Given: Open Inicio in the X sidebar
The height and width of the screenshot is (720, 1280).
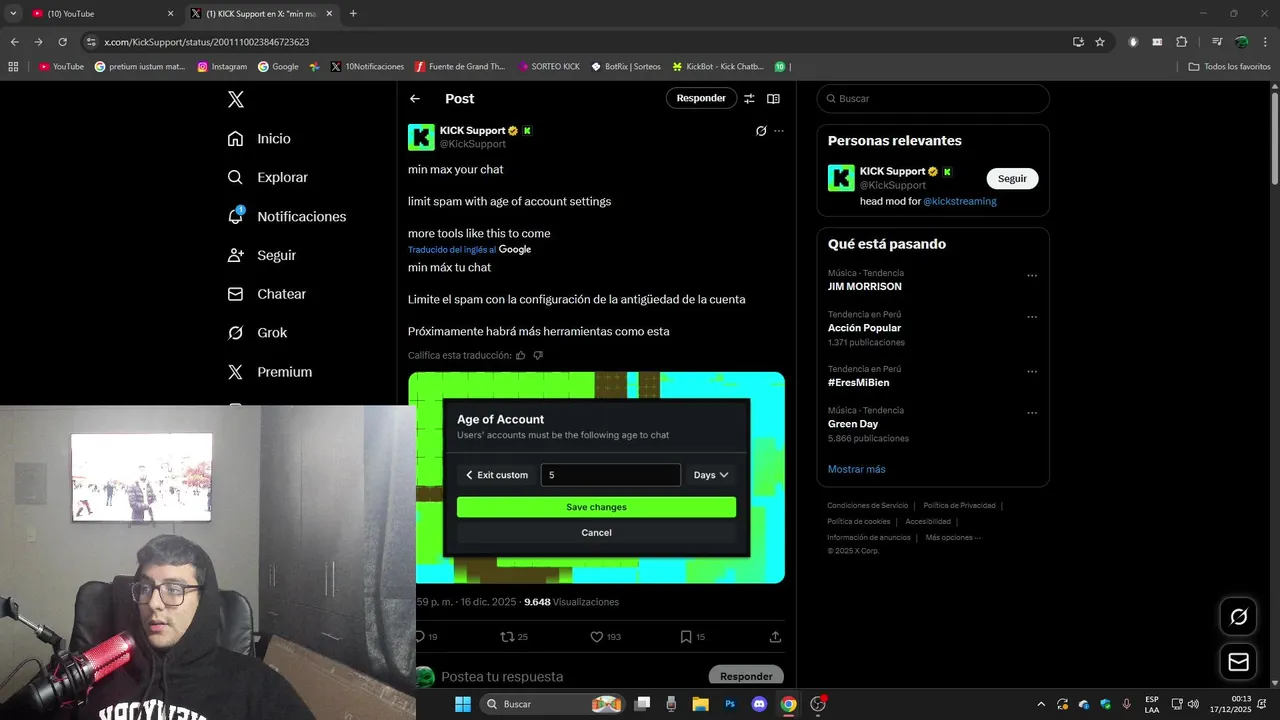Looking at the screenshot, I should (x=259, y=139).
